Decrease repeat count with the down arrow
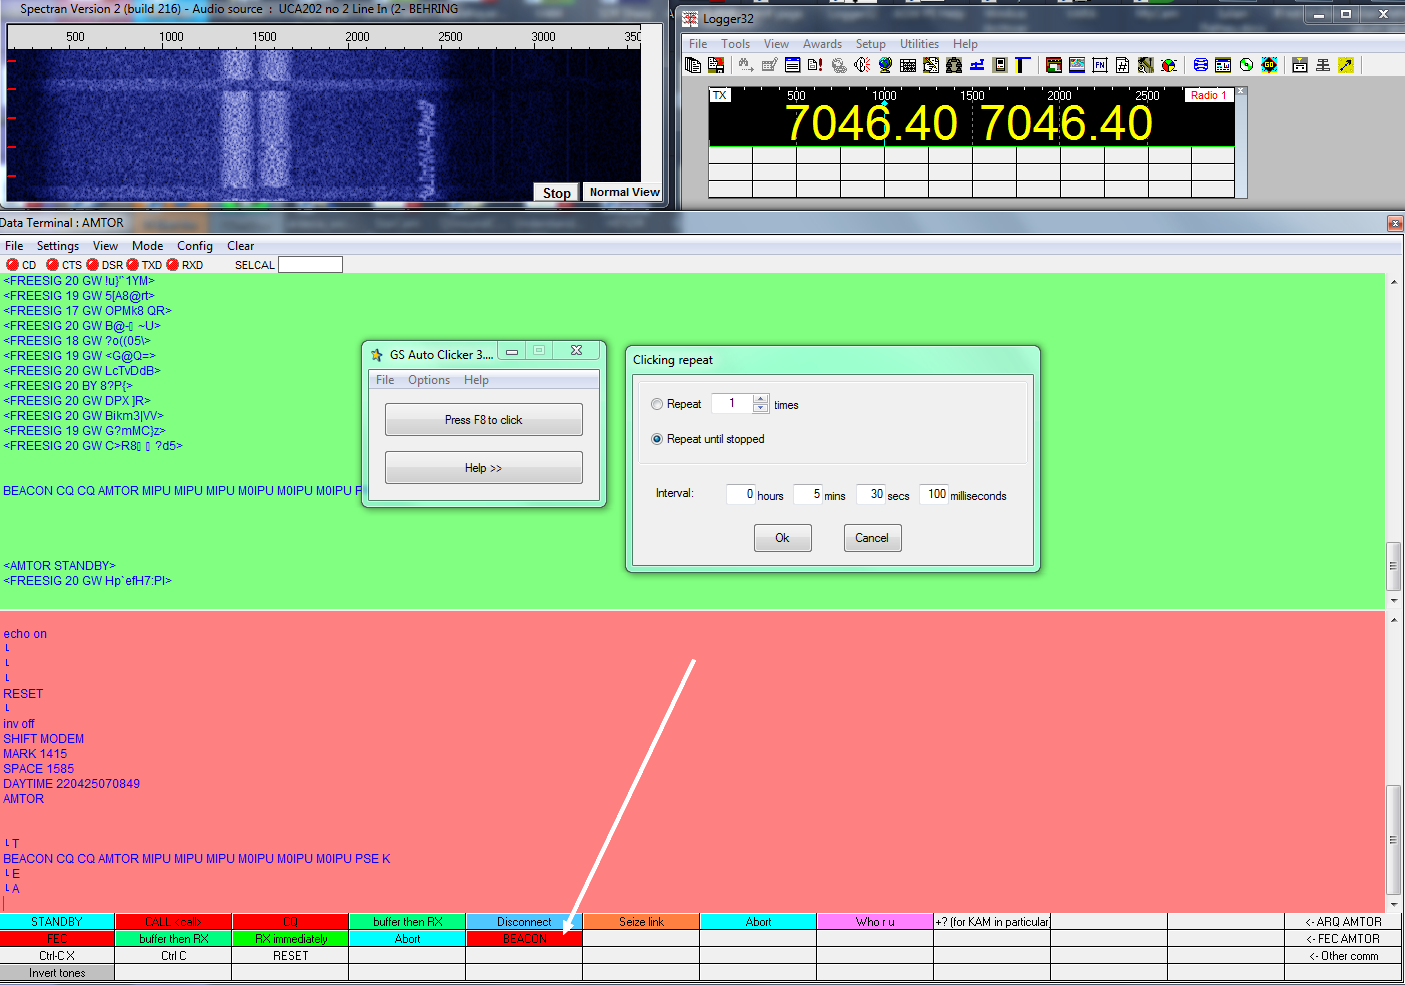This screenshot has width=1405, height=985. [761, 408]
